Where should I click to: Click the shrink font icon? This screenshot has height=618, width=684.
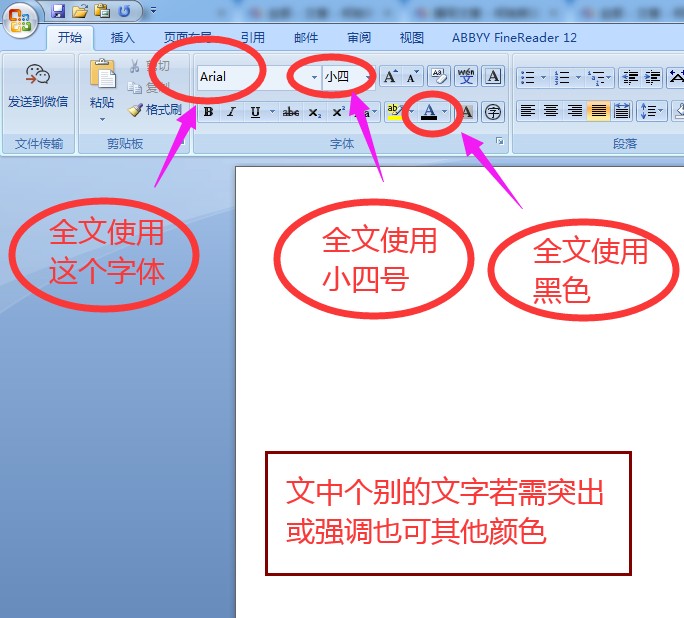tap(412, 77)
